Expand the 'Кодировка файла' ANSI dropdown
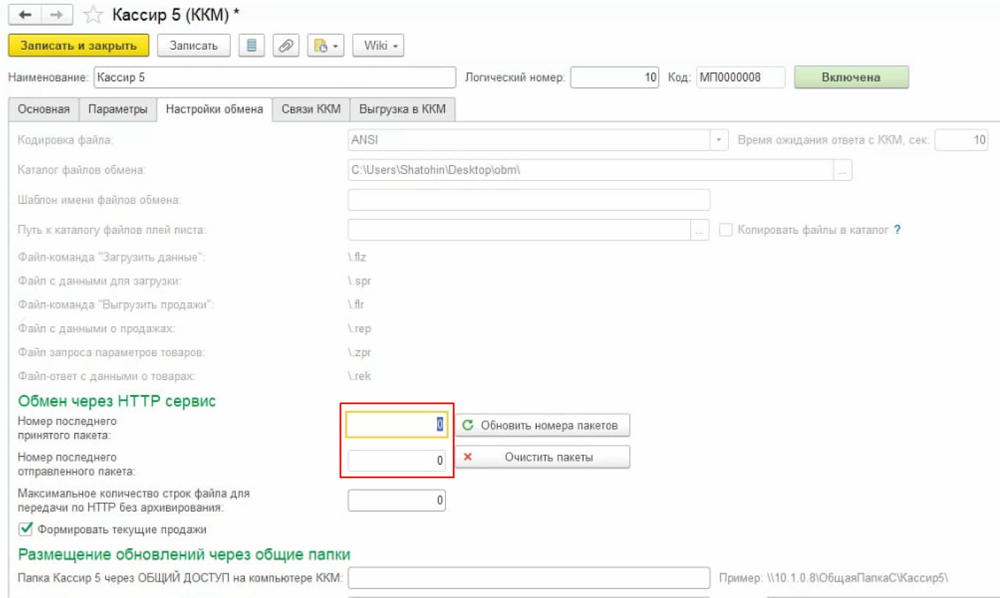The height and width of the screenshot is (598, 1000). (717, 141)
